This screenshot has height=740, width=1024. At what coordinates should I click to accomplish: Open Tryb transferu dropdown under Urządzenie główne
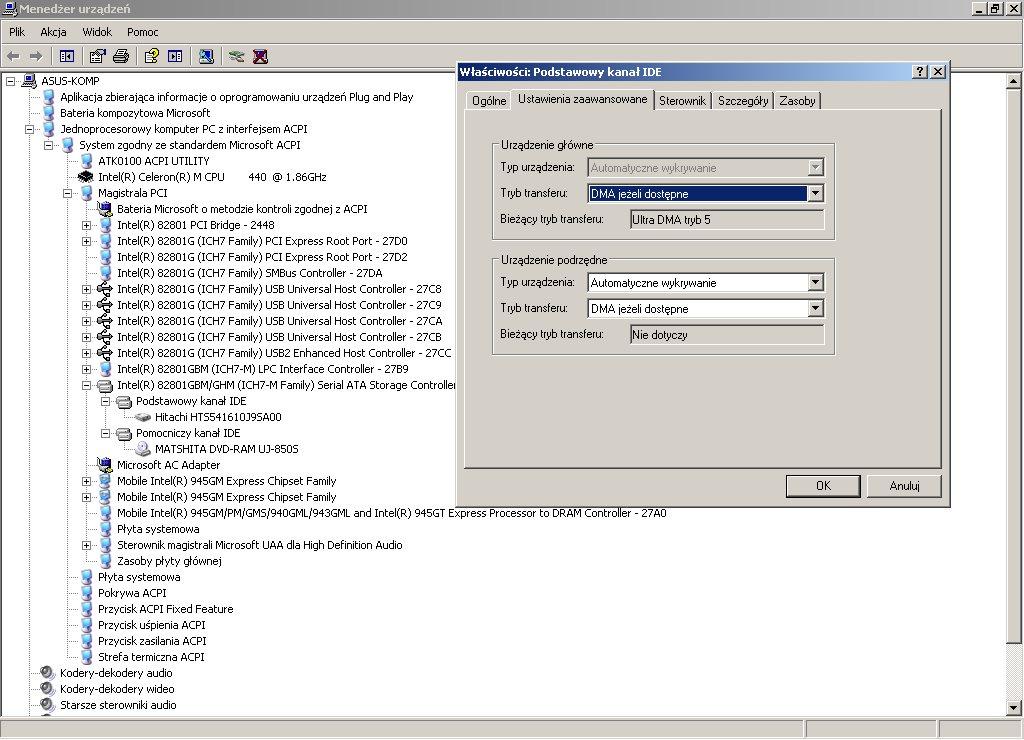815,193
